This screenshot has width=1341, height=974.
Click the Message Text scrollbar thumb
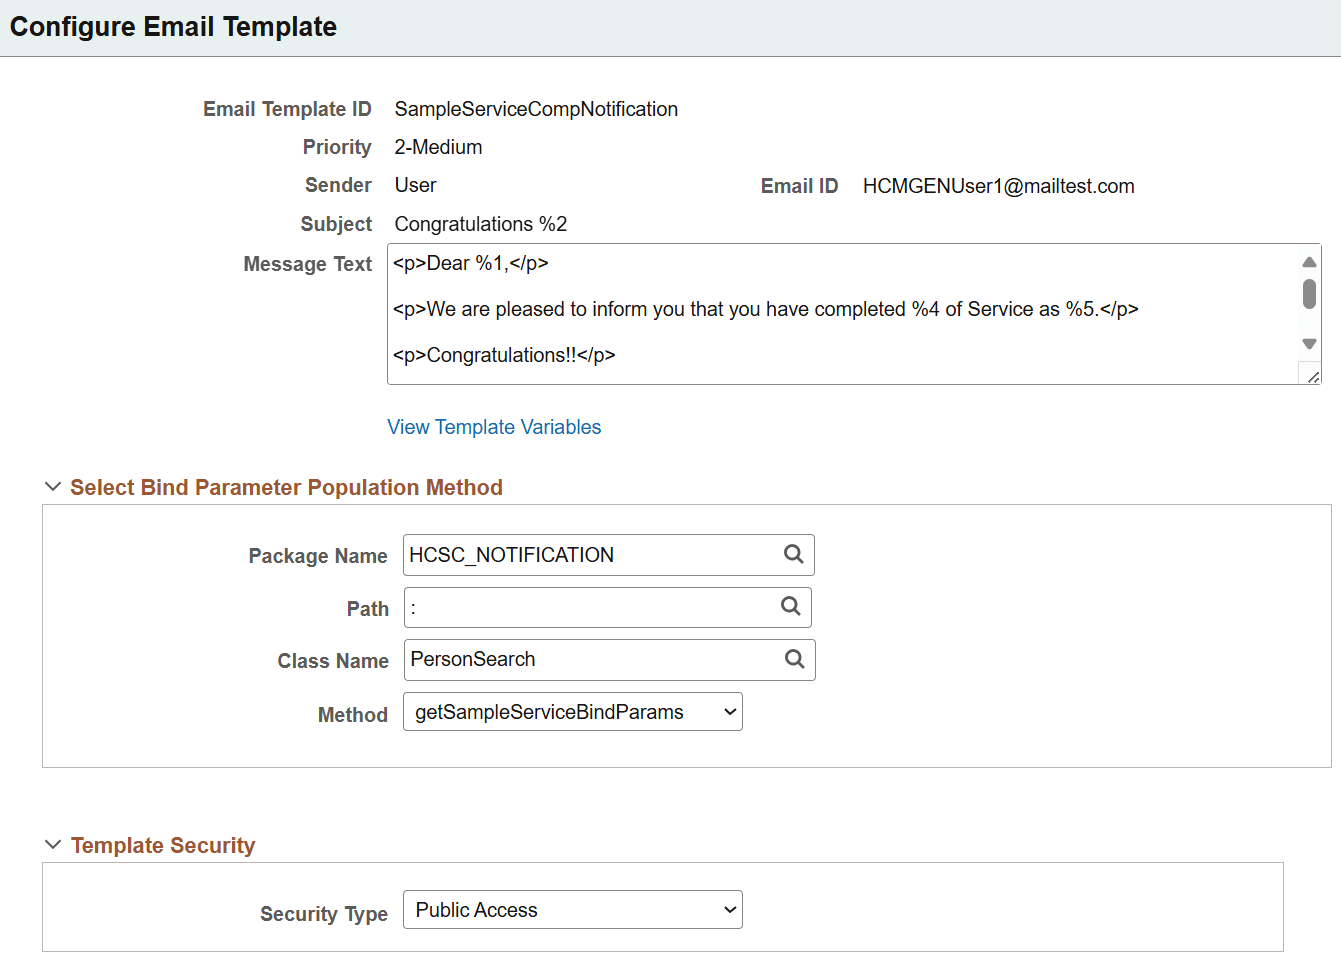pos(1310,294)
